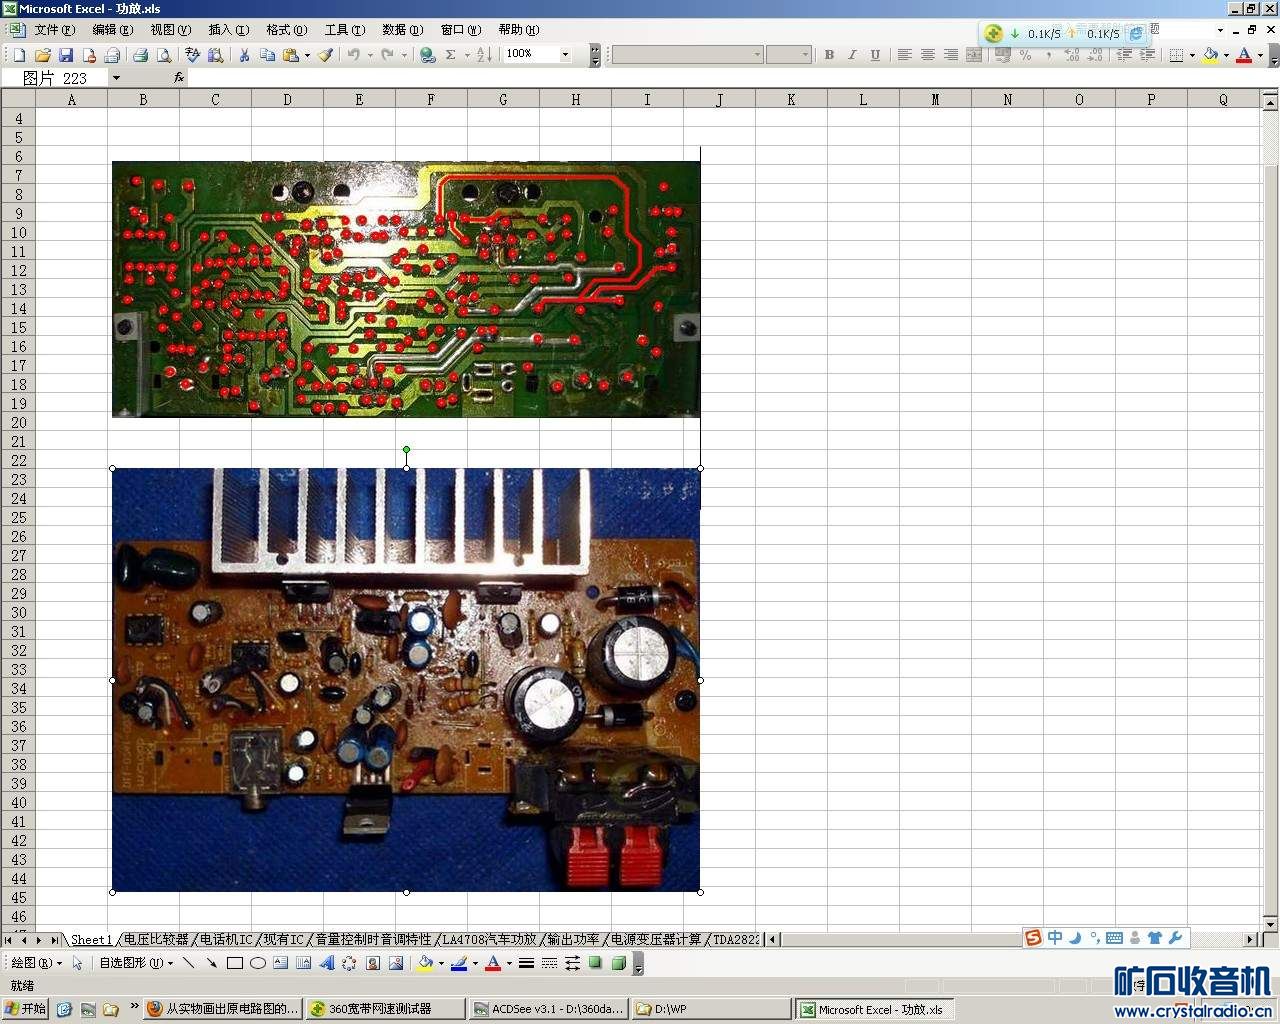Open the zoom 100% dropdown
This screenshot has height=1024, width=1280.
click(565, 54)
